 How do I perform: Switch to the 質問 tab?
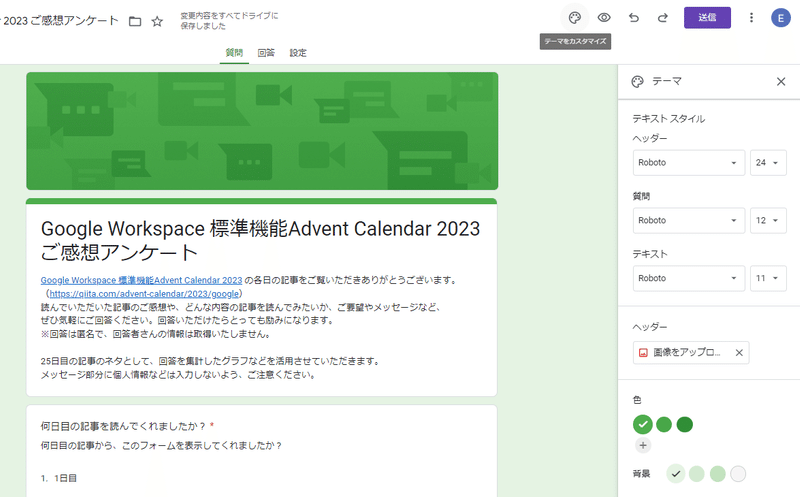(234, 53)
